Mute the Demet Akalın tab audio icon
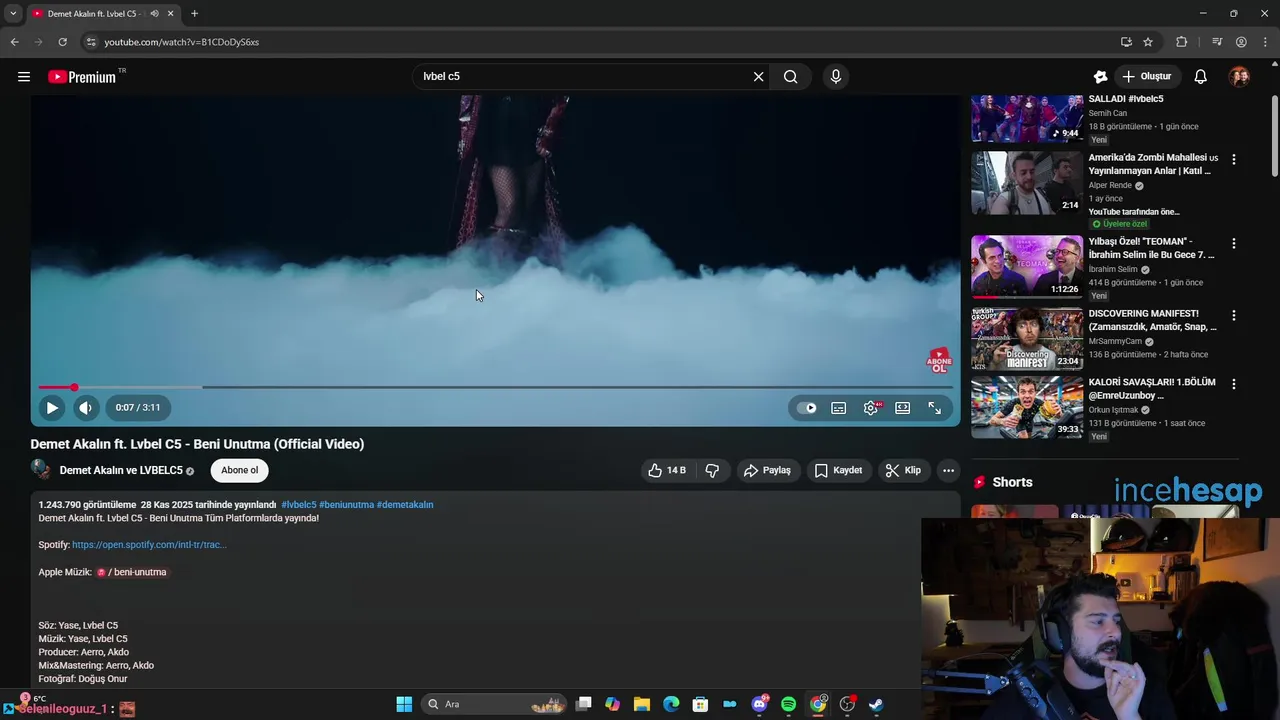Image resolution: width=1280 pixels, height=720 pixels. (x=154, y=13)
